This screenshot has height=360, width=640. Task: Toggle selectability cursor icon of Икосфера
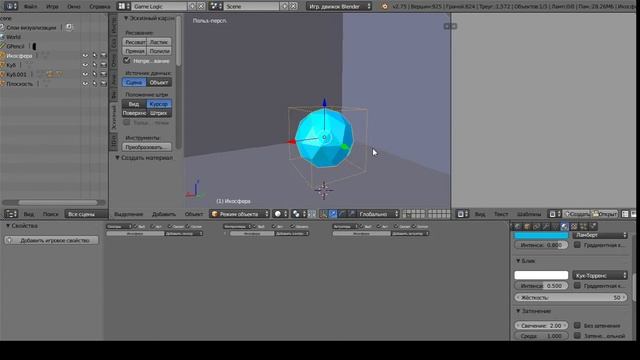(94, 56)
